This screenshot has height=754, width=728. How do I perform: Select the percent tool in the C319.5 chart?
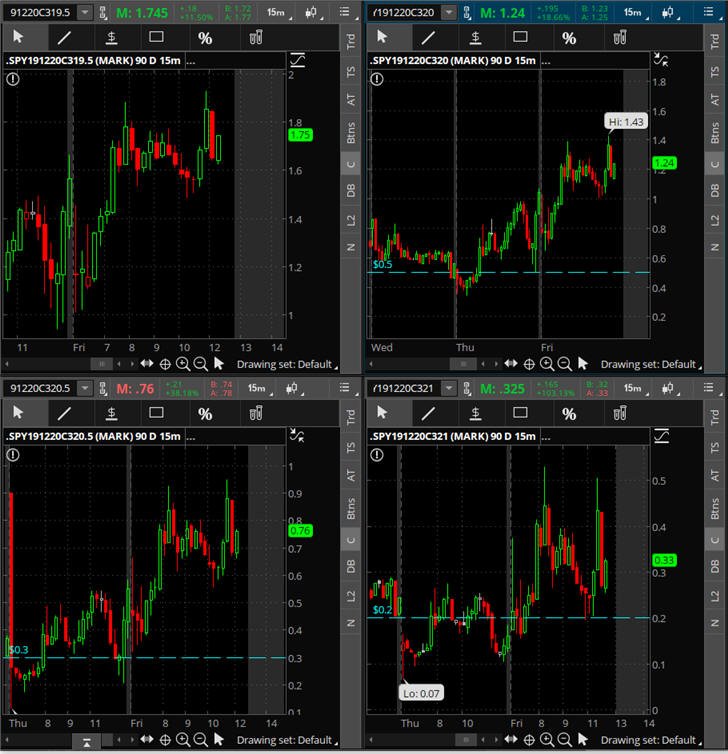point(205,38)
